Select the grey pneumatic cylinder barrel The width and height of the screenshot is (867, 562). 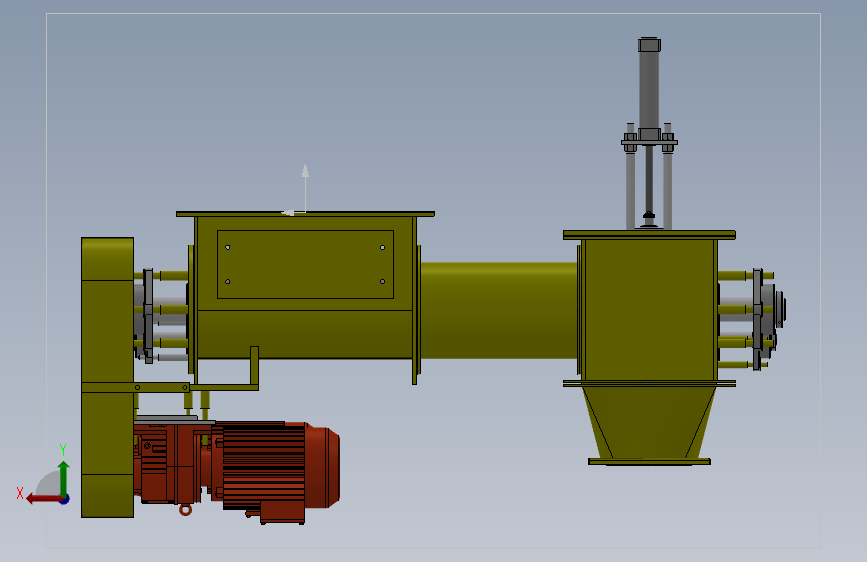(649, 90)
